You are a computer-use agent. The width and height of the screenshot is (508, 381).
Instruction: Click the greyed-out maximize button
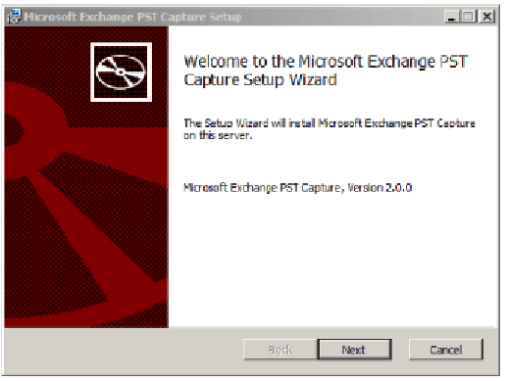click(469, 16)
